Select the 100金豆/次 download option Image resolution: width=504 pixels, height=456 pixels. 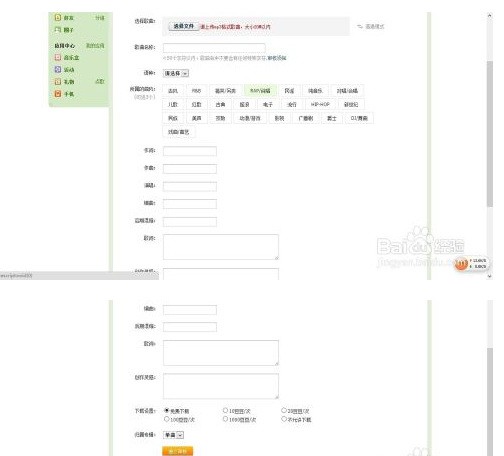click(x=167, y=419)
